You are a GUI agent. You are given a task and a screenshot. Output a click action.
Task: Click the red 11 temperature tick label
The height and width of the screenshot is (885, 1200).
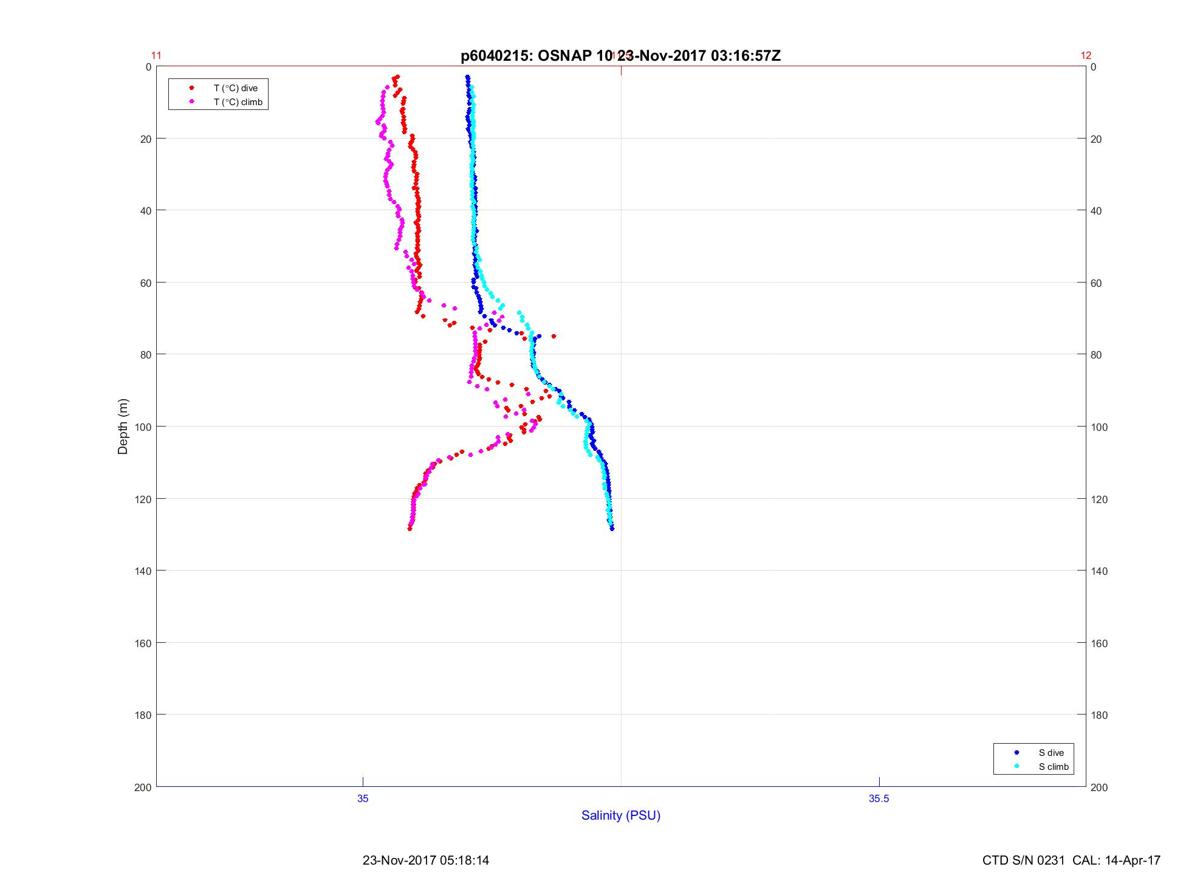click(x=156, y=56)
